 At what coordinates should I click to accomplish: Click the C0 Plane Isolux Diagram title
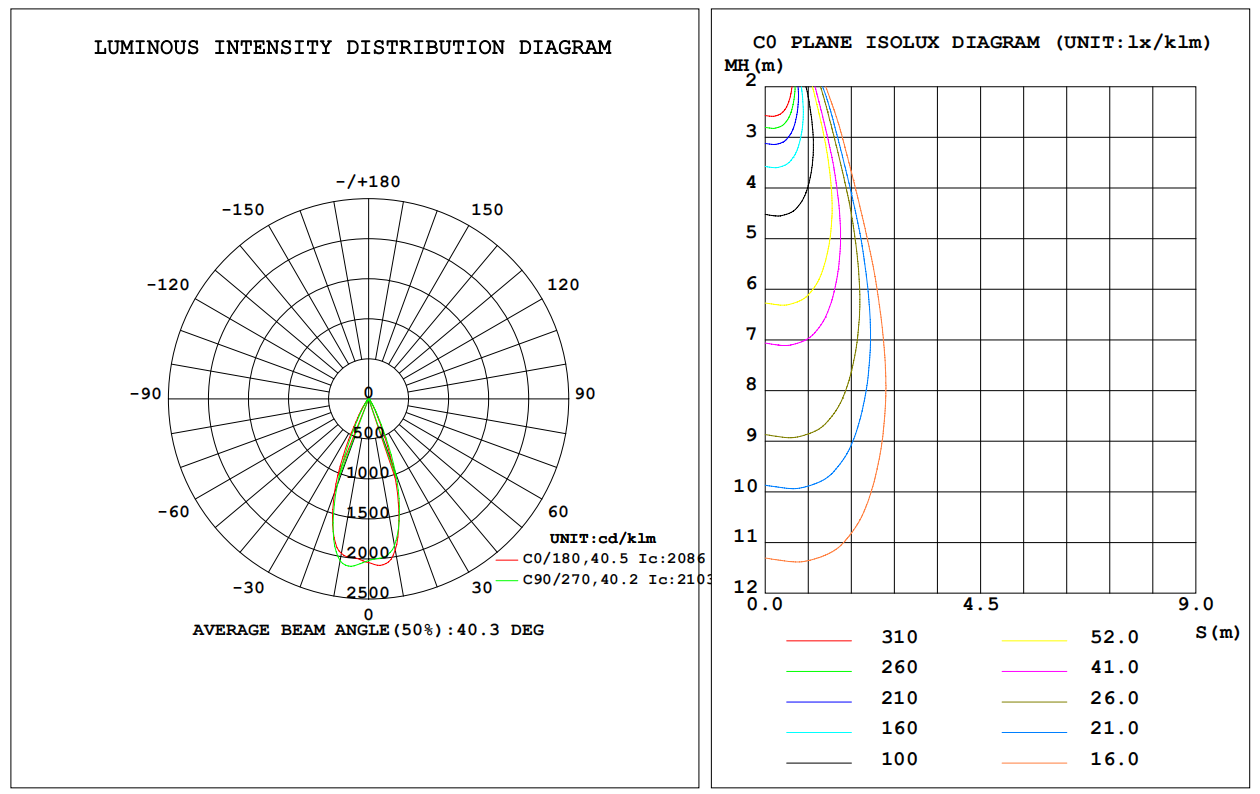coord(981,42)
